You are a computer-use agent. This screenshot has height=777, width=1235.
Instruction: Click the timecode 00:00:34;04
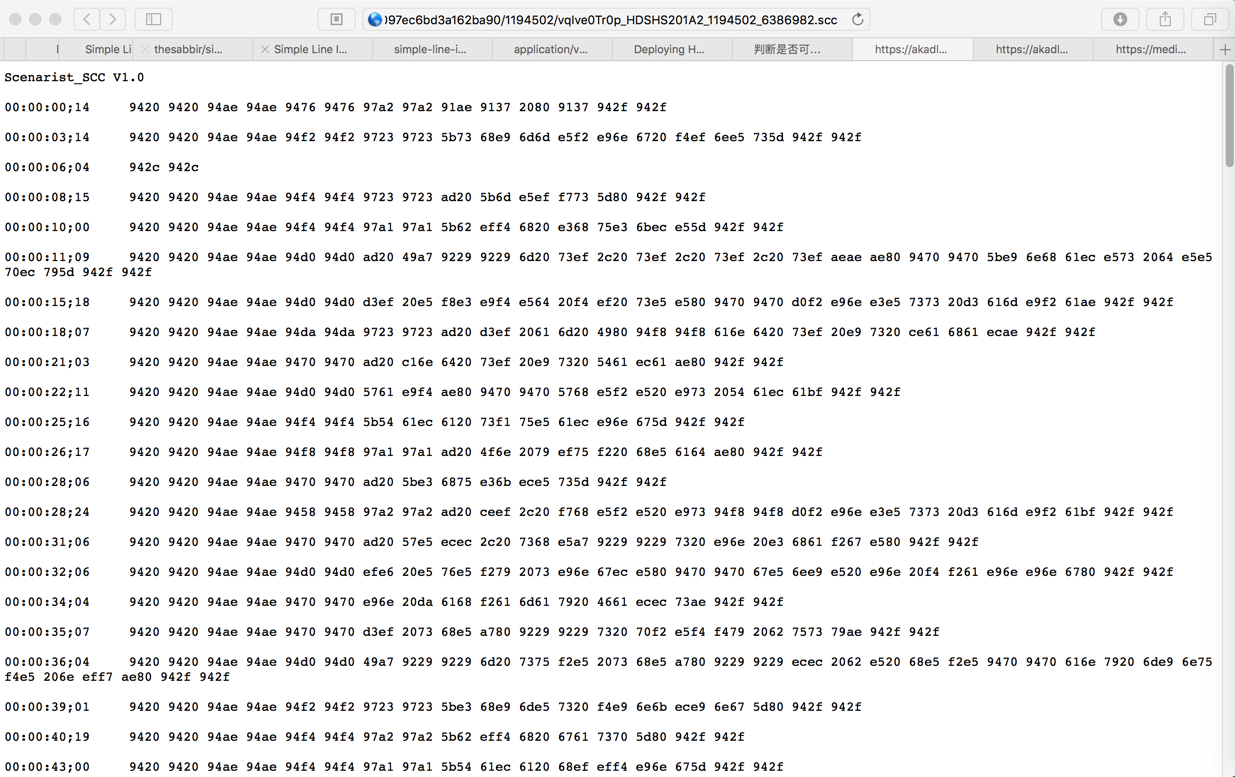47,602
